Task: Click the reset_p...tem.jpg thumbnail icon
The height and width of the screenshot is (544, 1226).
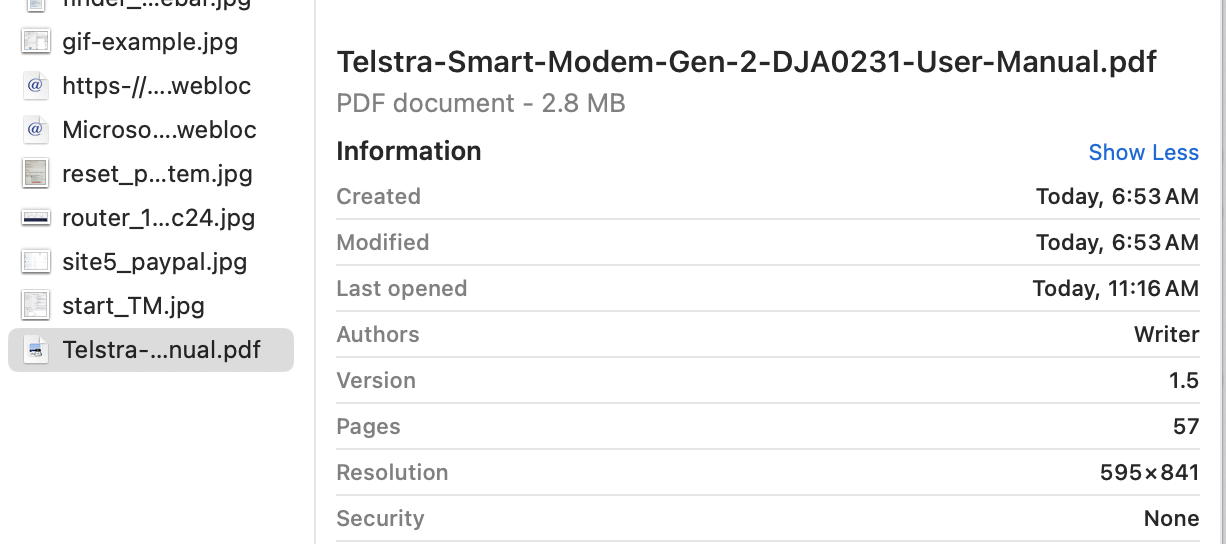Action: click(x=36, y=174)
